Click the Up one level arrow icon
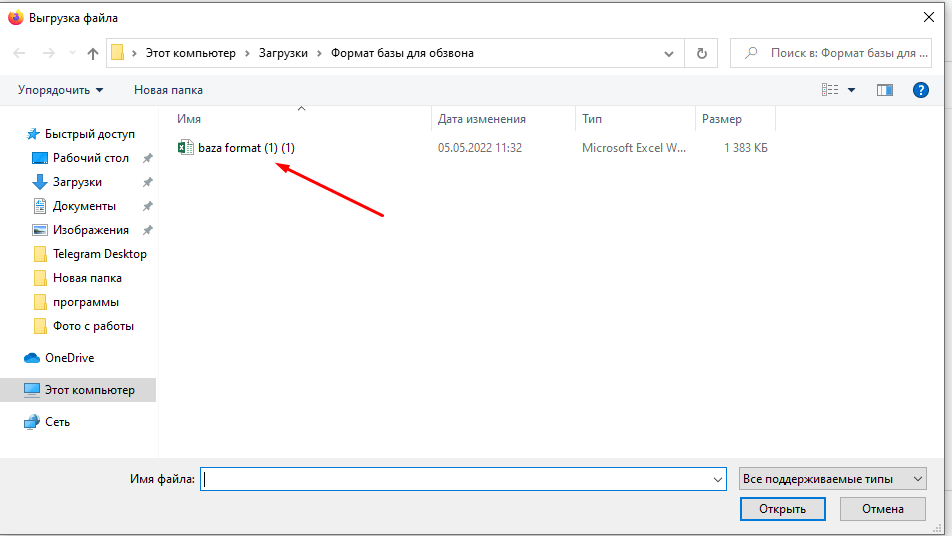 [93, 53]
